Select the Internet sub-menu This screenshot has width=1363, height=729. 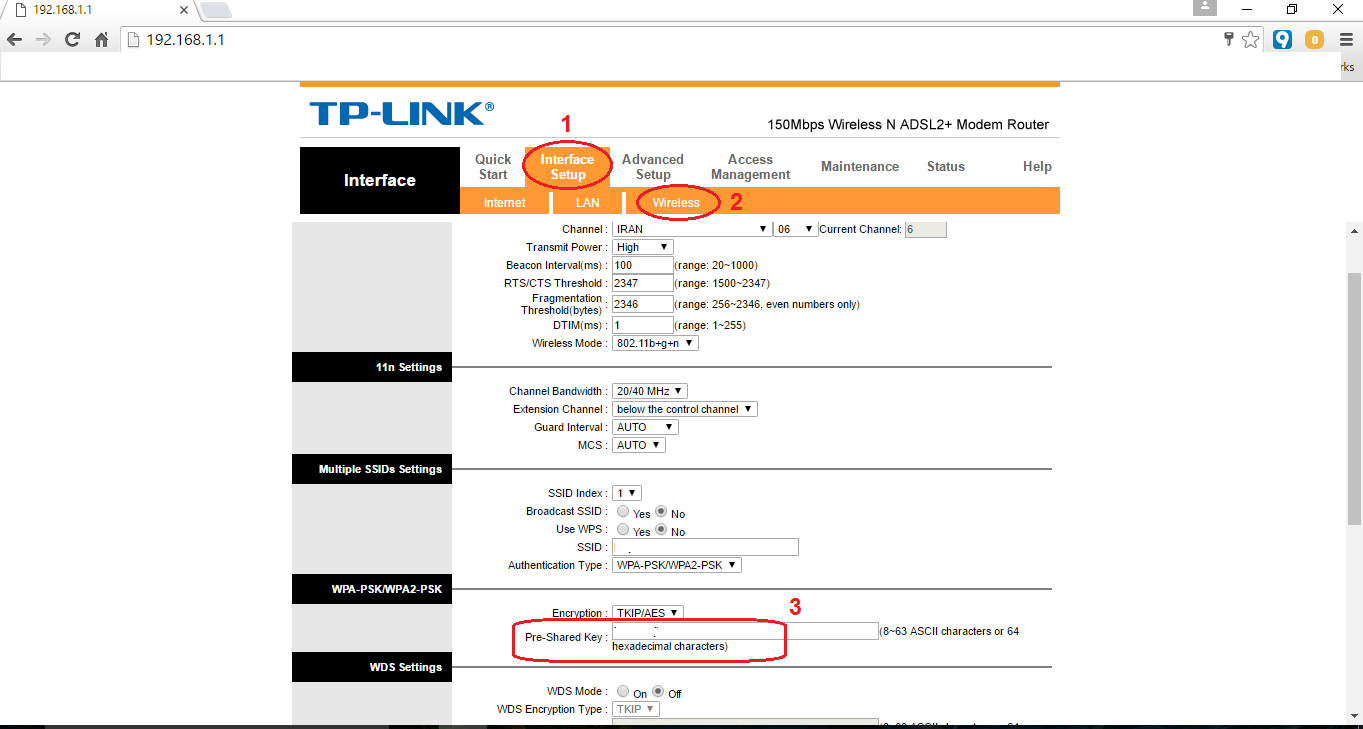(504, 203)
